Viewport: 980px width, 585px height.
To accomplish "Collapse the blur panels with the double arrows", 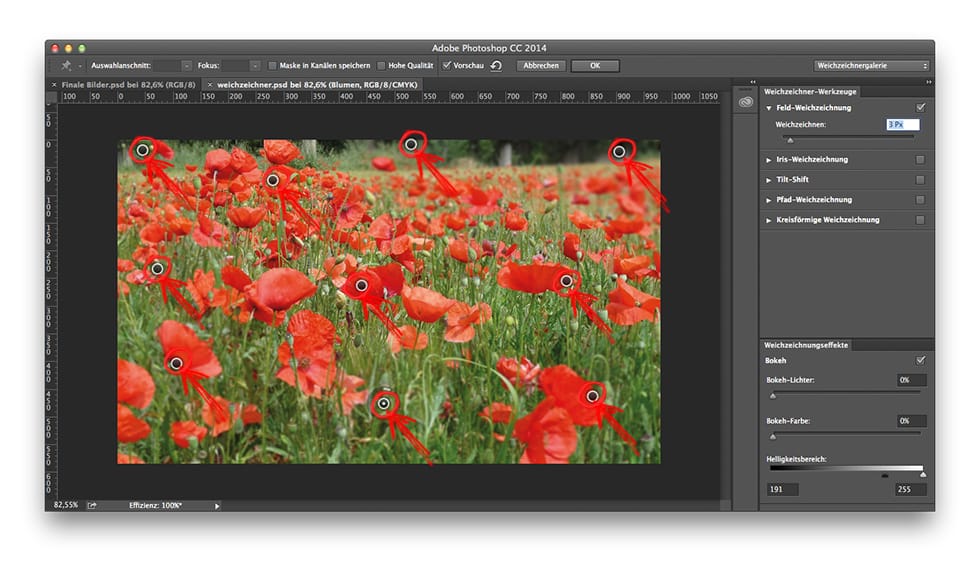I will tap(929, 82).
